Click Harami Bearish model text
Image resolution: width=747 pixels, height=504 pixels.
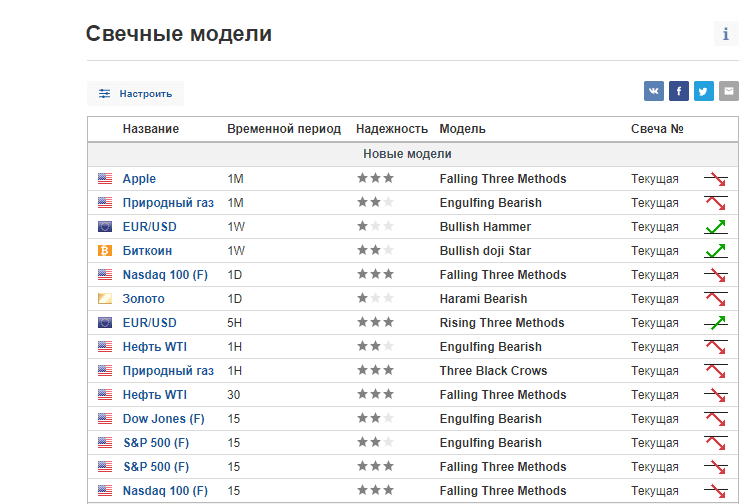click(483, 299)
